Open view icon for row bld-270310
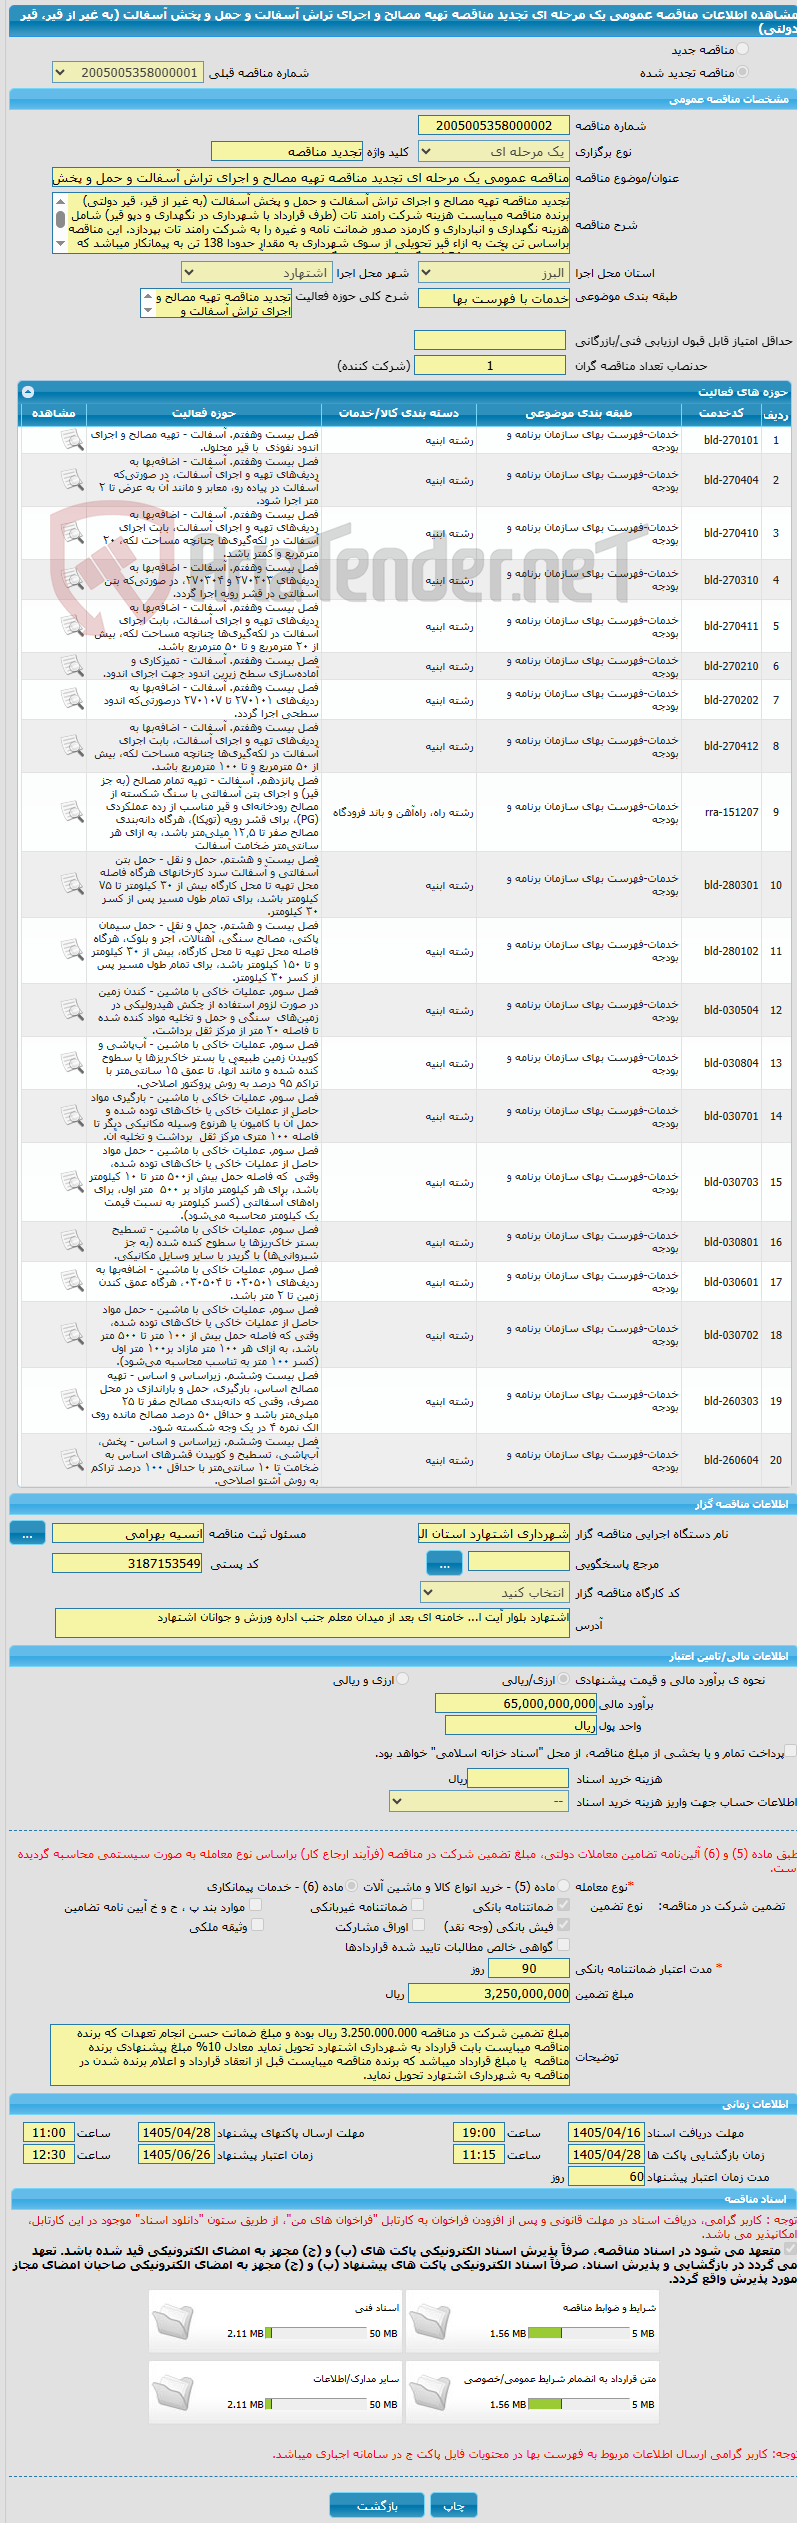Image resolution: width=797 pixels, height=2523 pixels. [71, 580]
